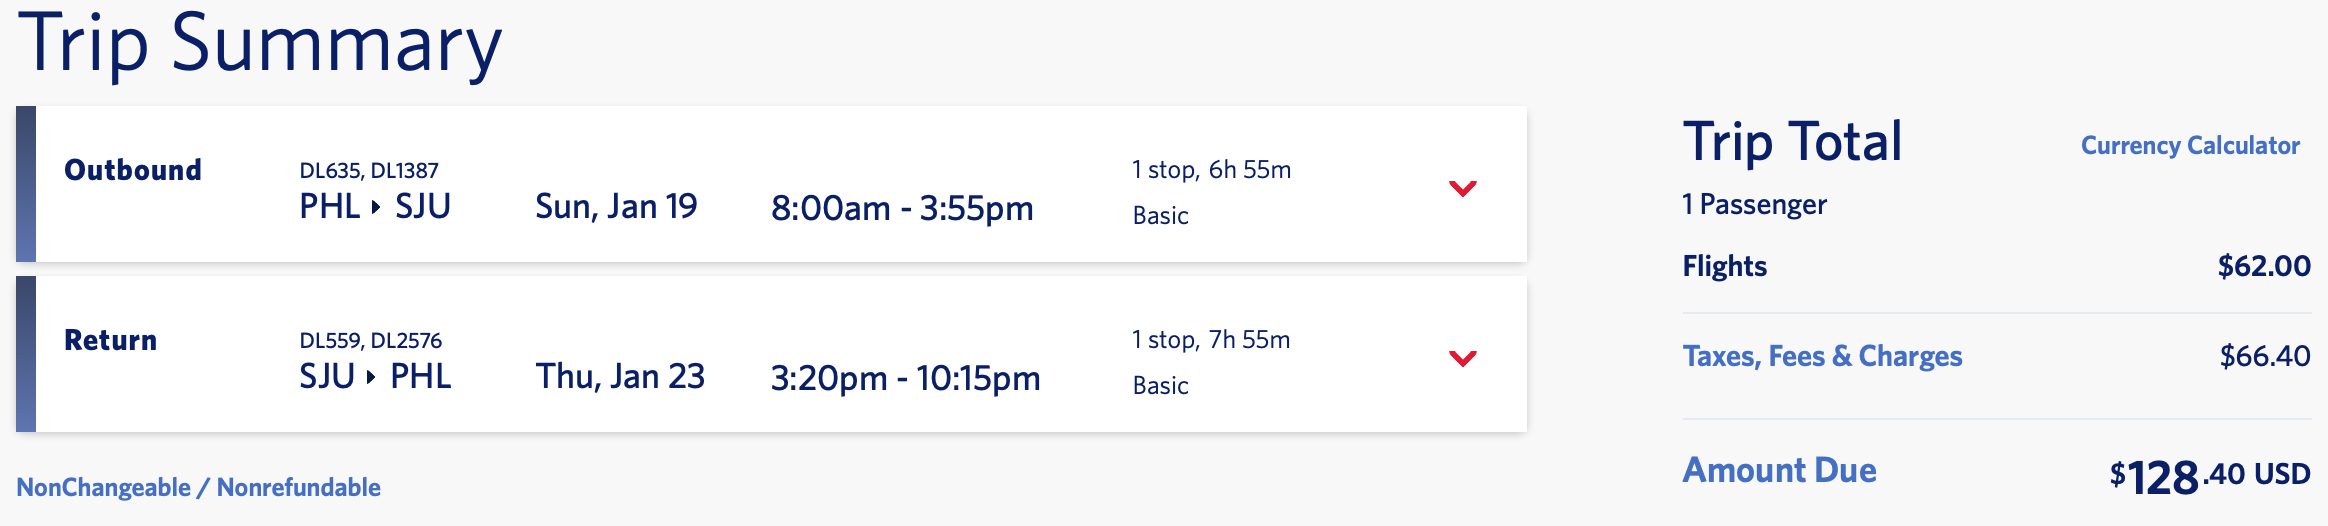
Task: Select the Outbound label
Action: click(x=133, y=170)
